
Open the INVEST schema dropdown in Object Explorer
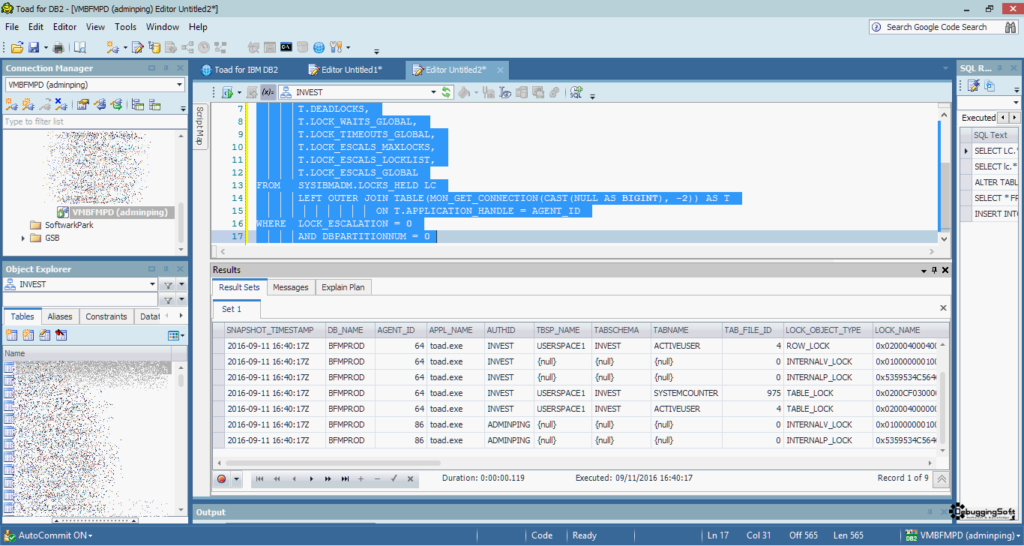[152, 285]
